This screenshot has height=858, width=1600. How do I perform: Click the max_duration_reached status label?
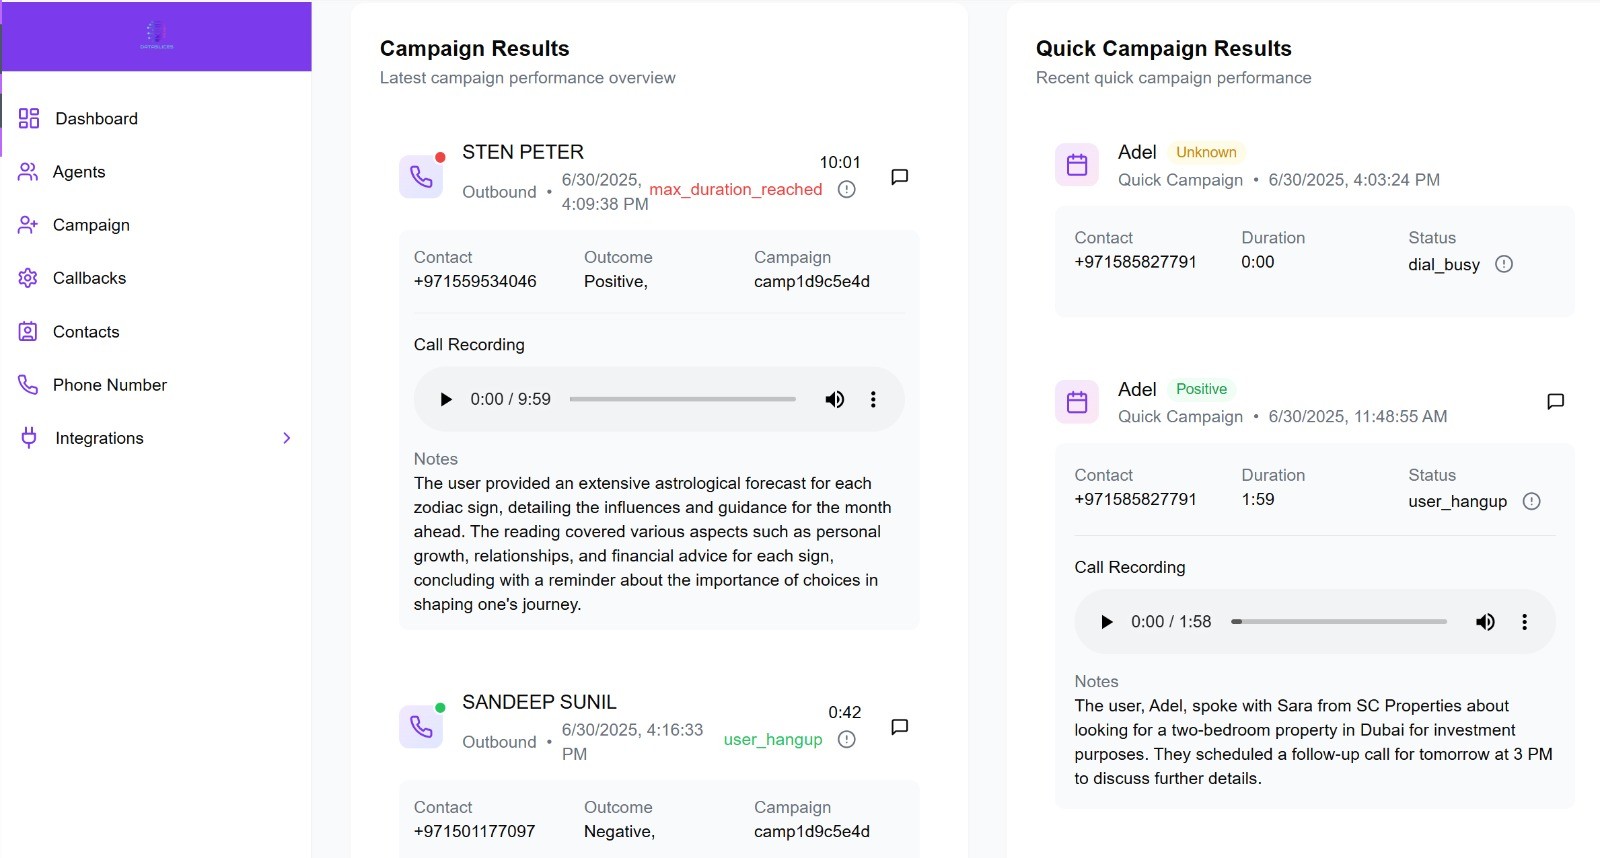[x=736, y=189]
